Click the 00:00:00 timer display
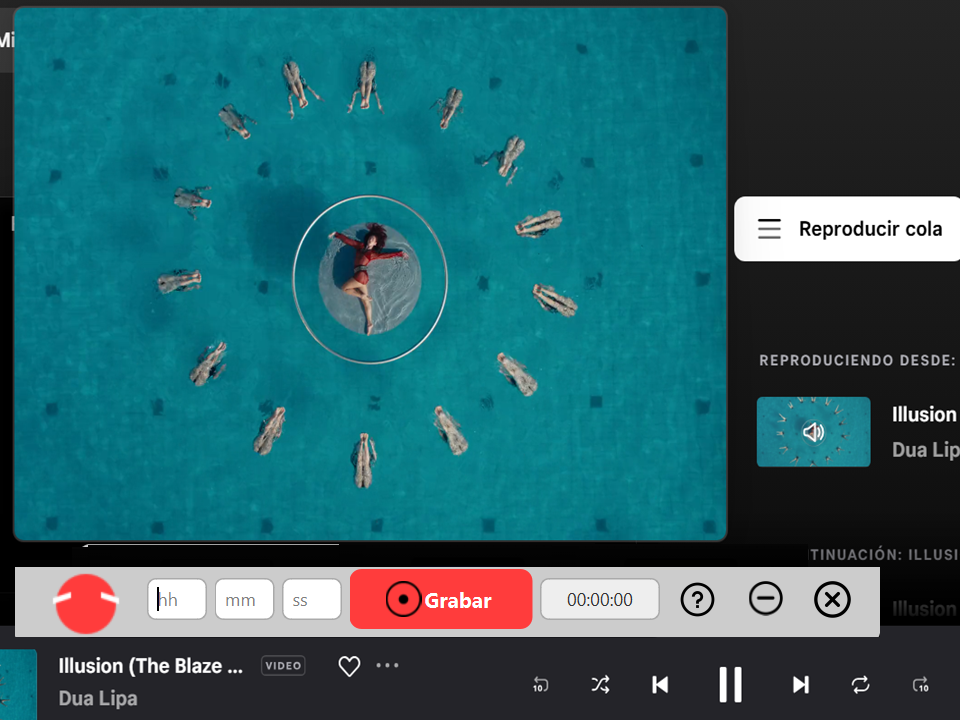This screenshot has height=720, width=960. pos(599,600)
